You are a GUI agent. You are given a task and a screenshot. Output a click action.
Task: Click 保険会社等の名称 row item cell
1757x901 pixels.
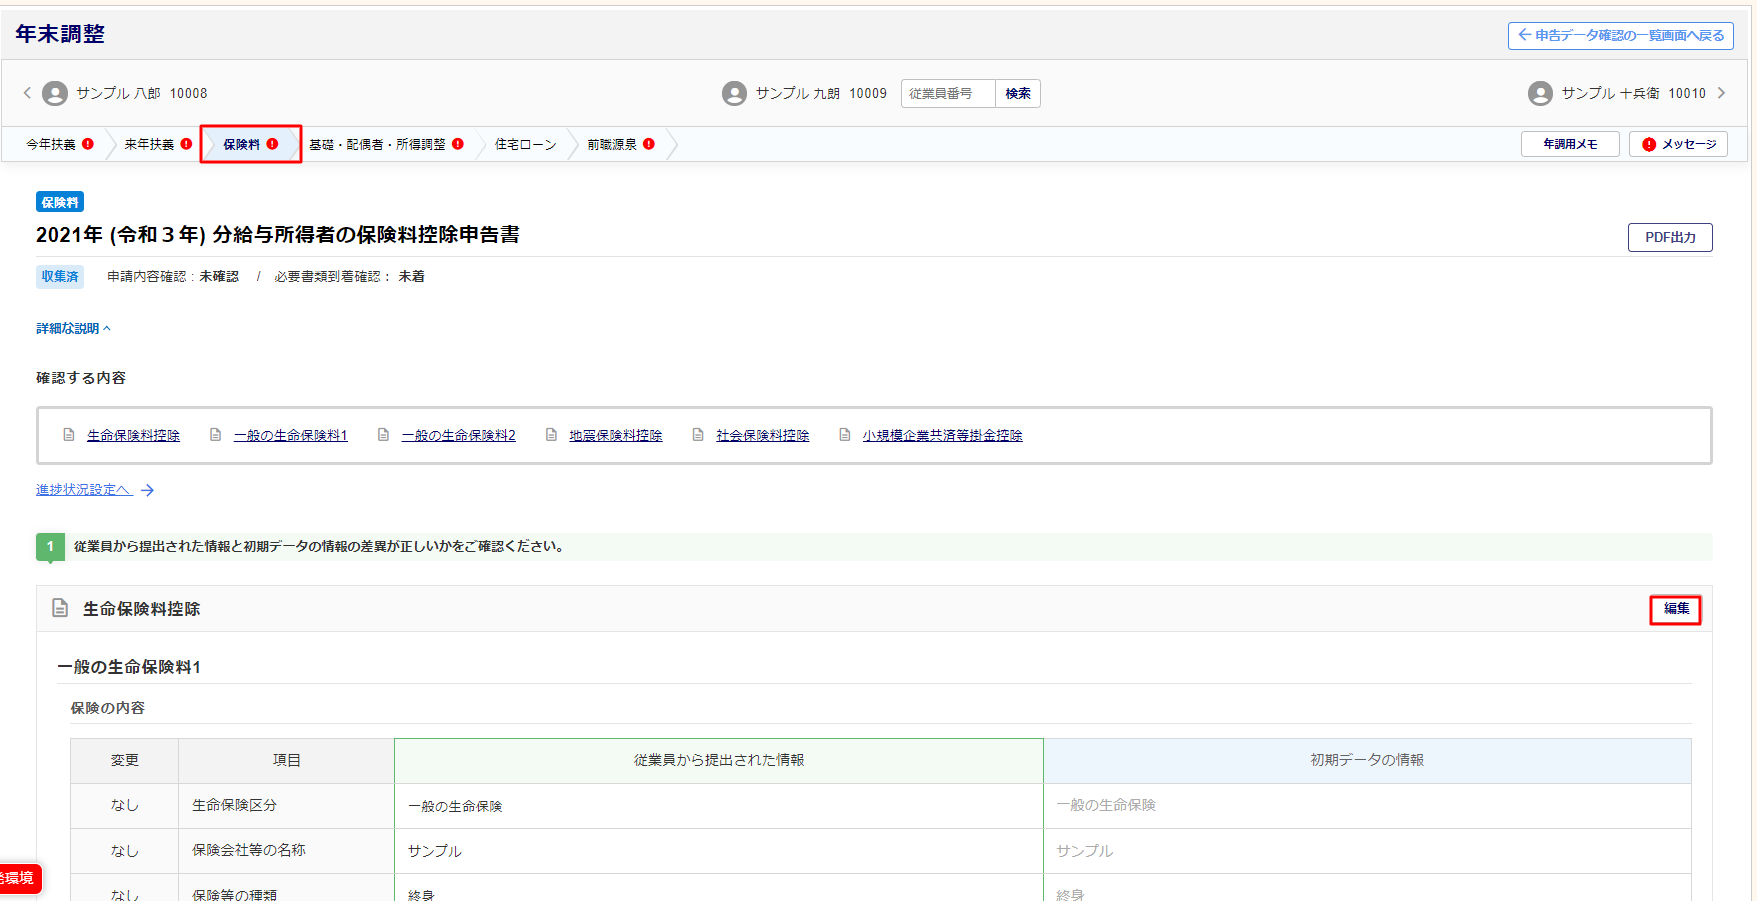pos(286,850)
